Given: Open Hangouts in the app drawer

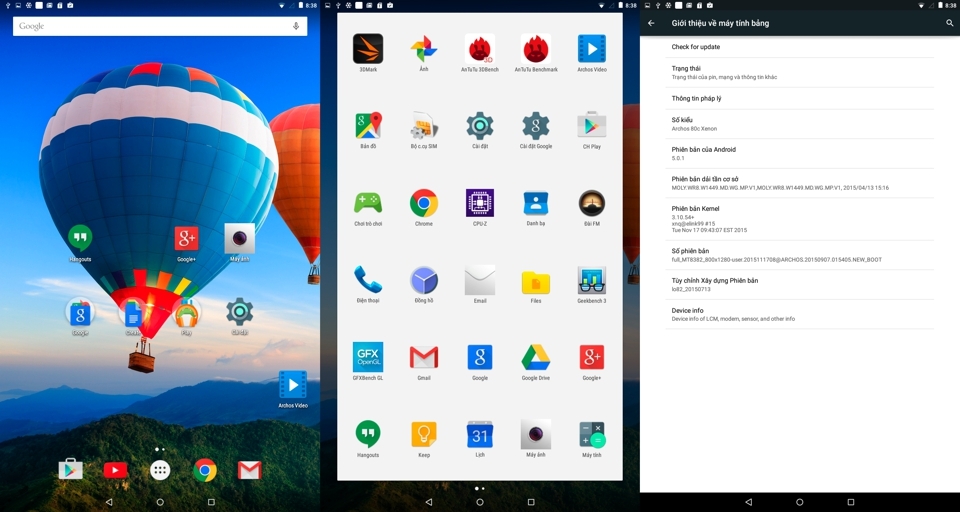Looking at the screenshot, I should tap(368, 434).
